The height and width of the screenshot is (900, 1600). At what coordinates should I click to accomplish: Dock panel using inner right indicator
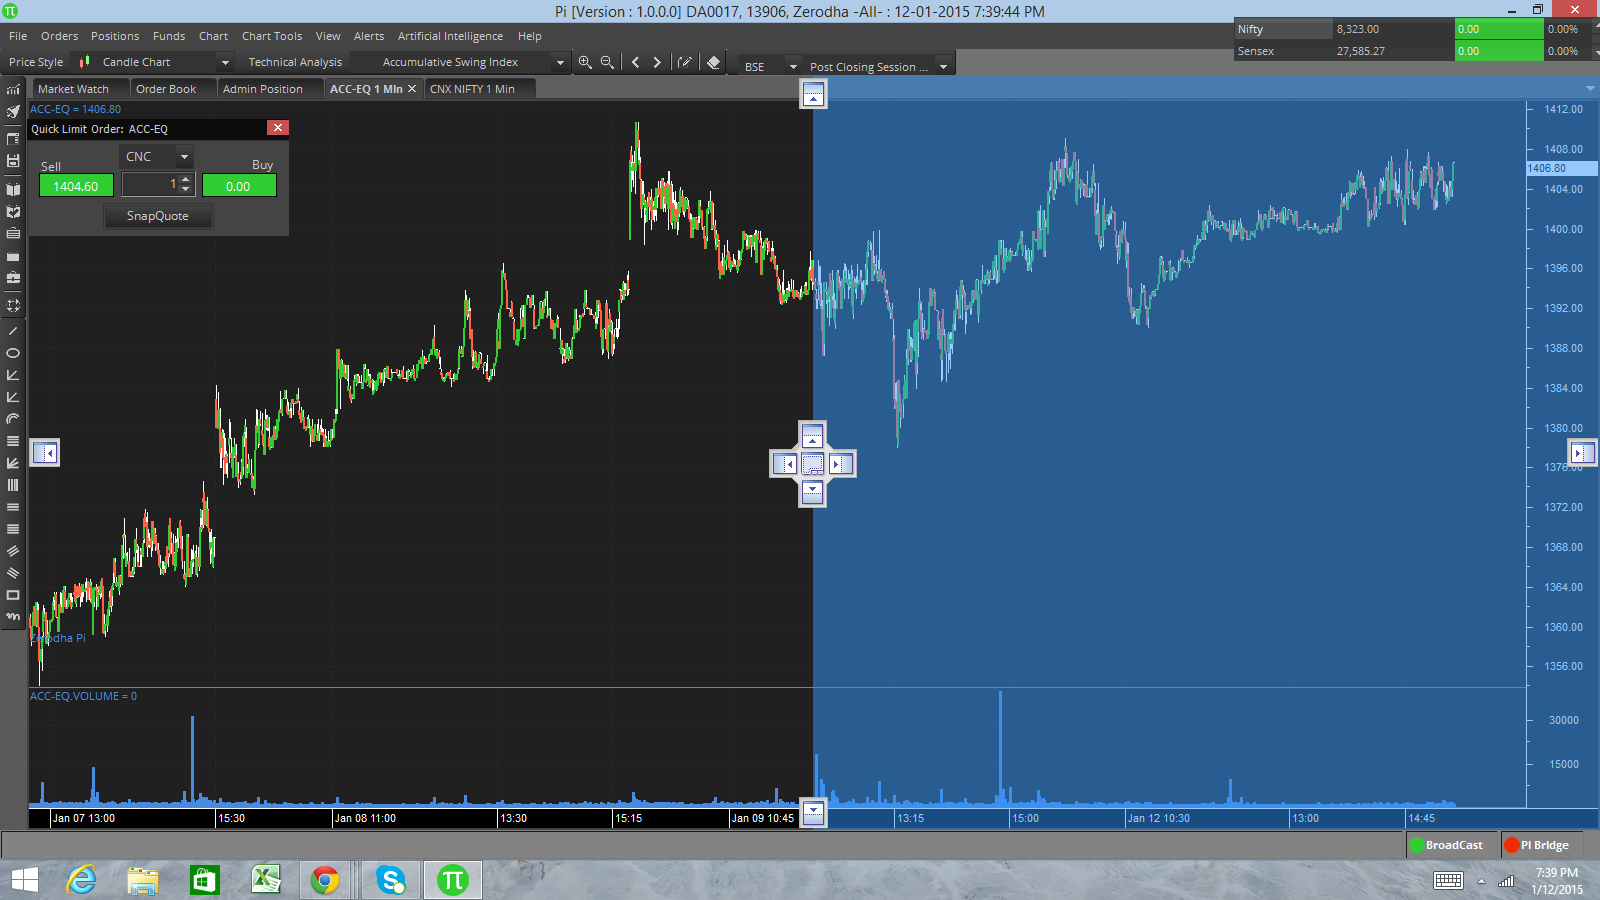(841, 464)
